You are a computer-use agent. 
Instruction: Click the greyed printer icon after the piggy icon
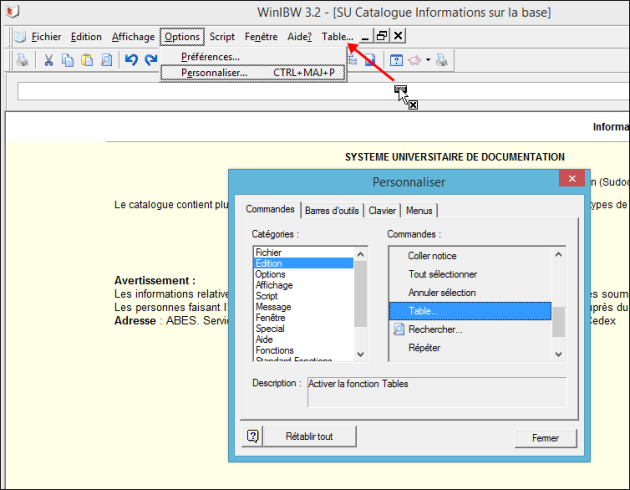(442, 60)
